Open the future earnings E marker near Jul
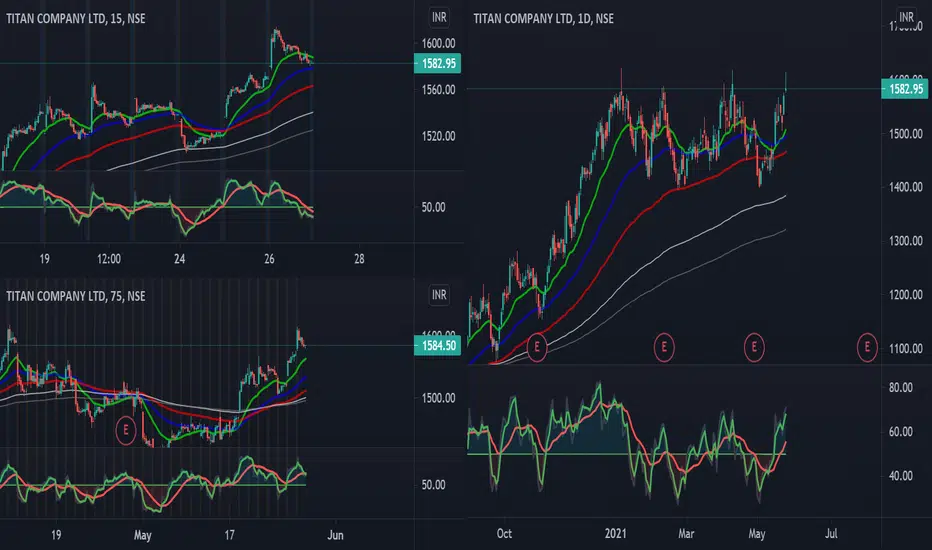The width and height of the screenshot is (932, 550). [867, 347]
